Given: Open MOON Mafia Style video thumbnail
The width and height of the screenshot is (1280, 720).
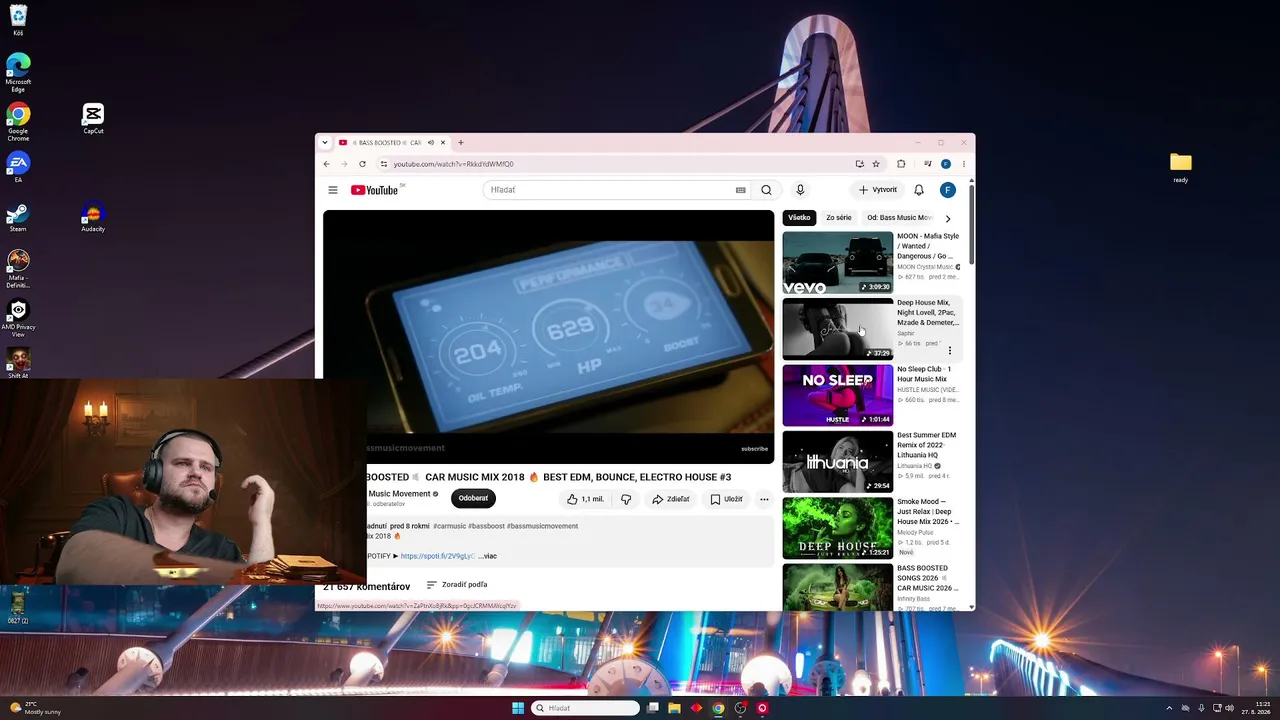Looking at the screenshot, I should [838, 262].
